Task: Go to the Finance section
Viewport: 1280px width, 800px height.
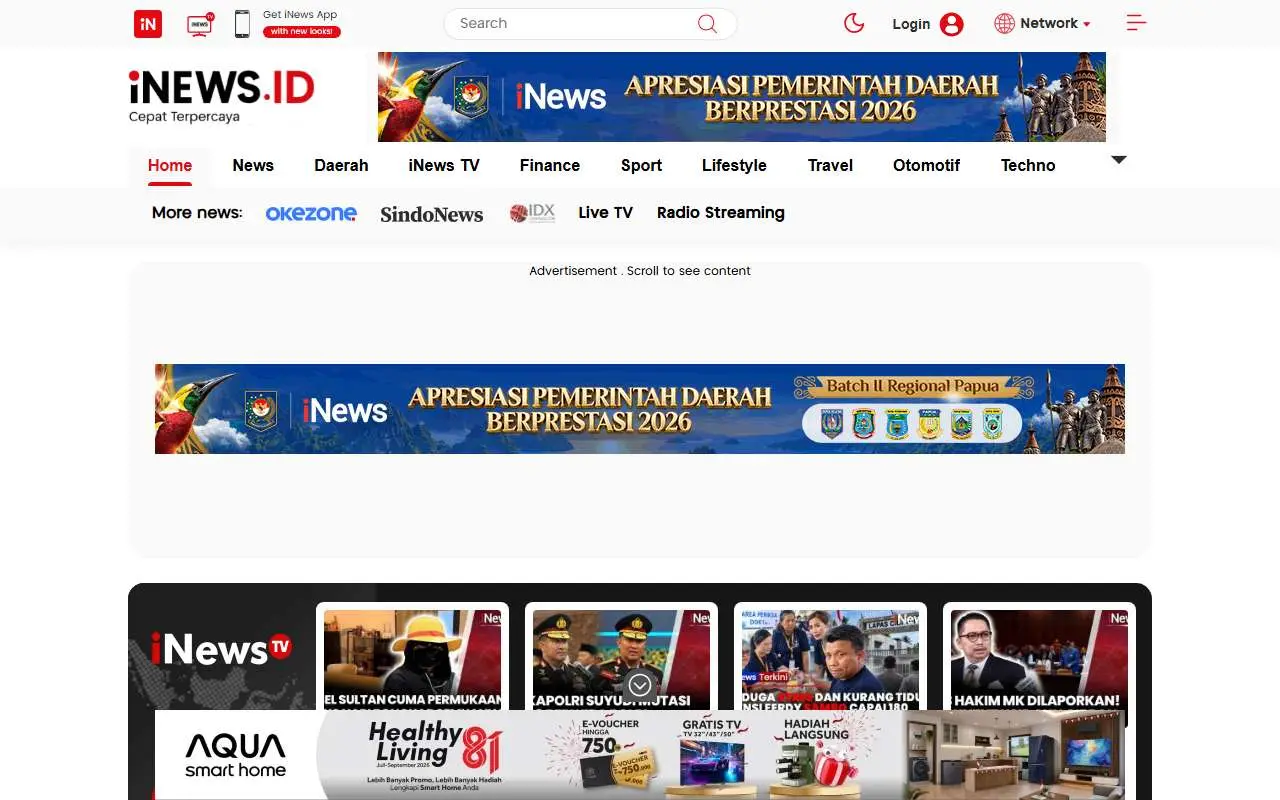Action: click(550, 165)
